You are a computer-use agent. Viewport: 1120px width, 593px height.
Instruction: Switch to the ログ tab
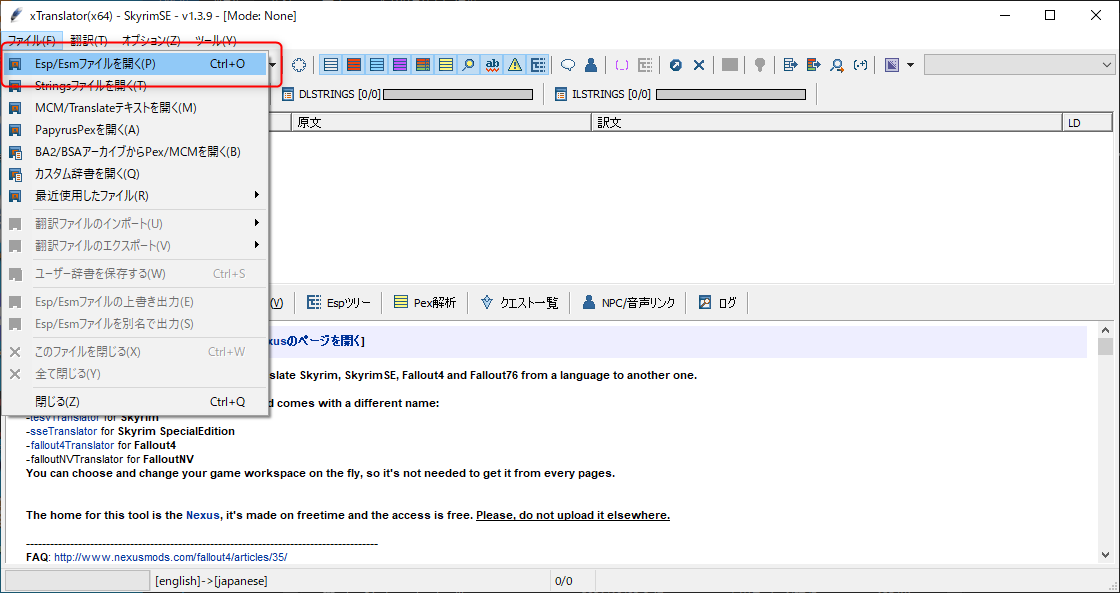[x=717, y=303]
